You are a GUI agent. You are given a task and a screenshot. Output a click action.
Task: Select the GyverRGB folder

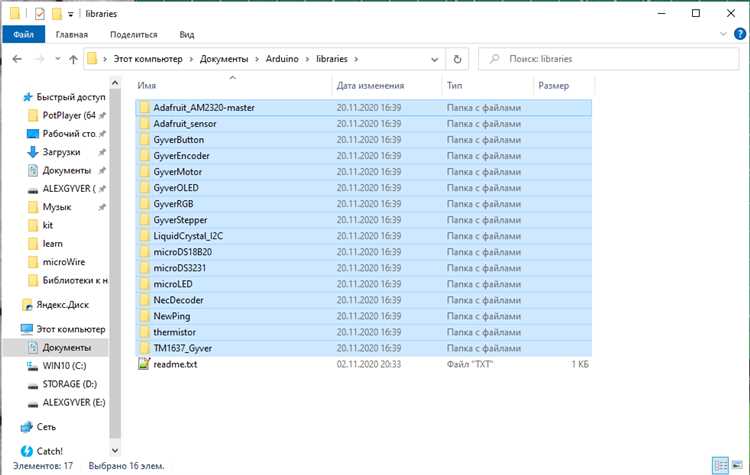364,204
